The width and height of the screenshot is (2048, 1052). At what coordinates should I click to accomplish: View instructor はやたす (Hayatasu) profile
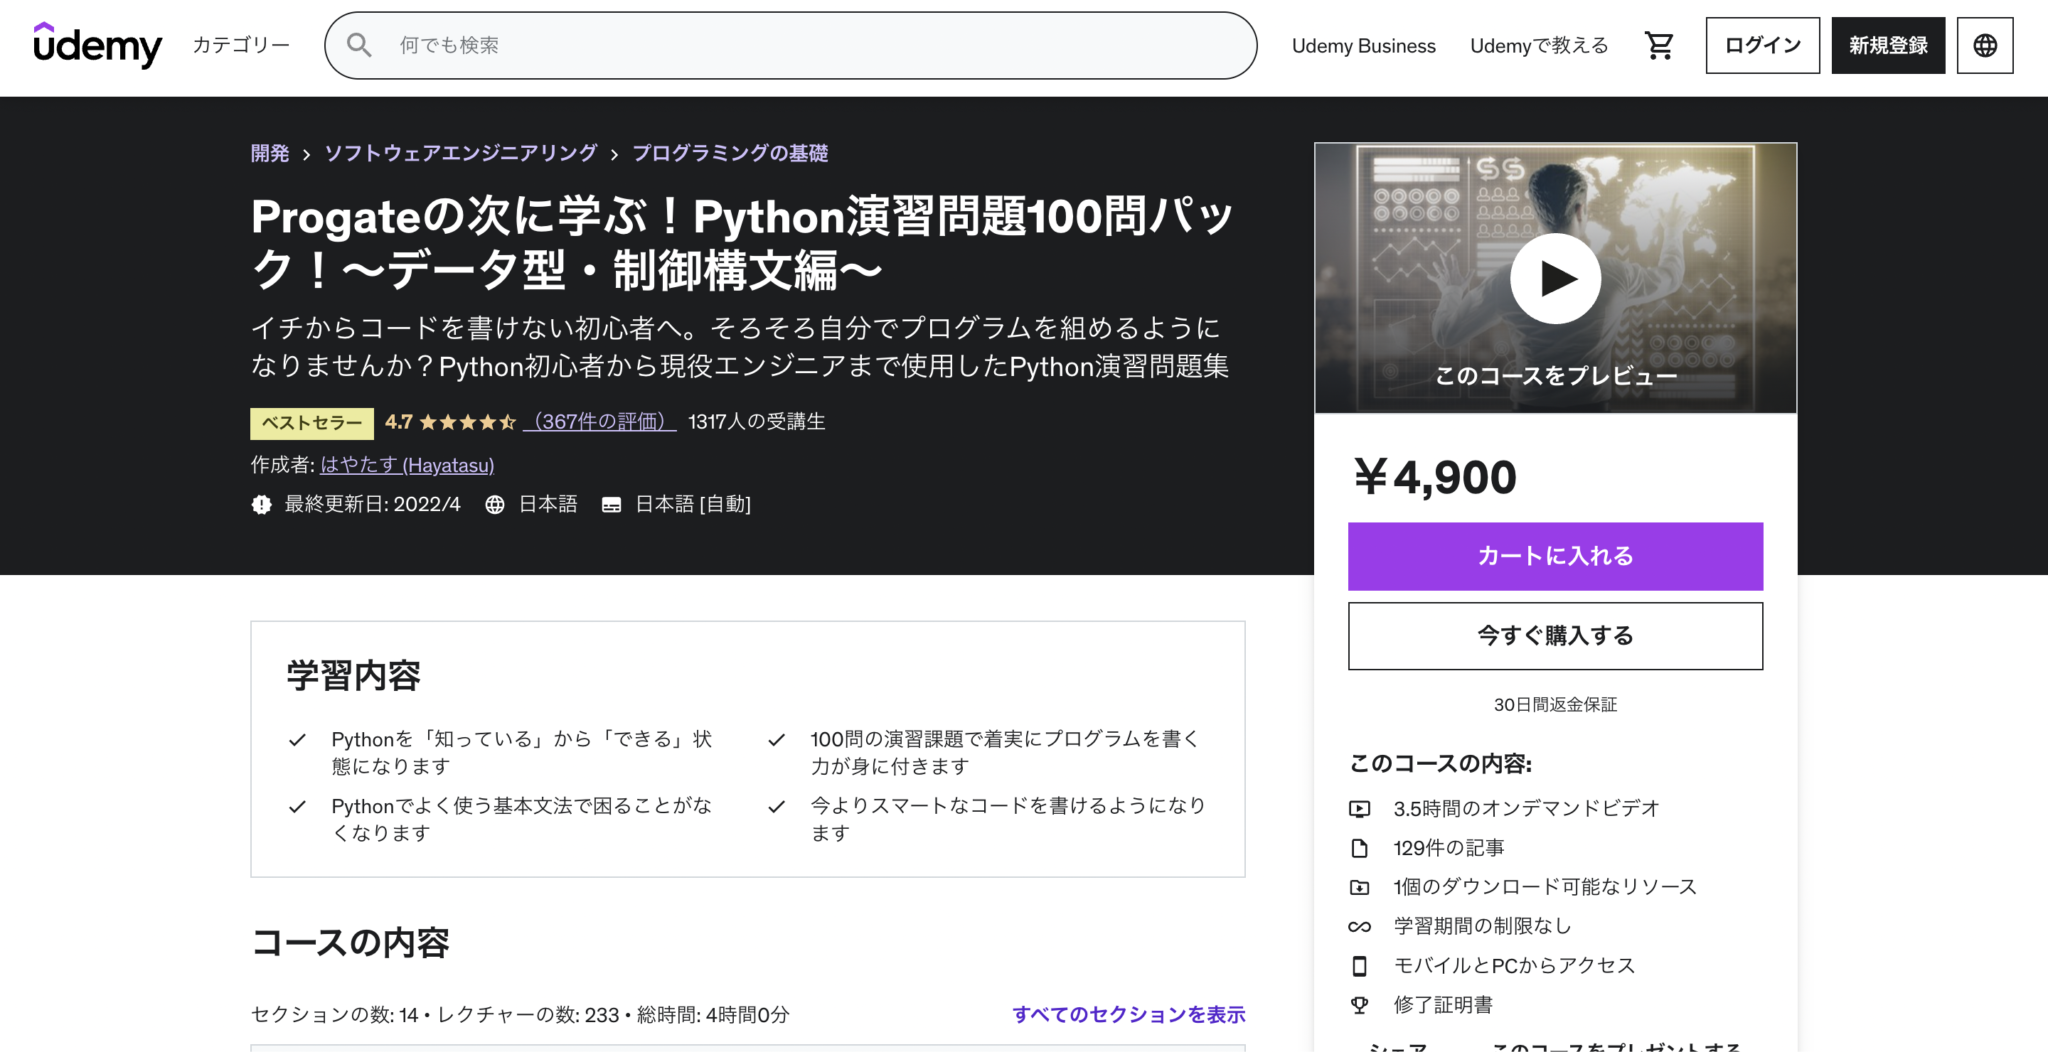(407, 465)
